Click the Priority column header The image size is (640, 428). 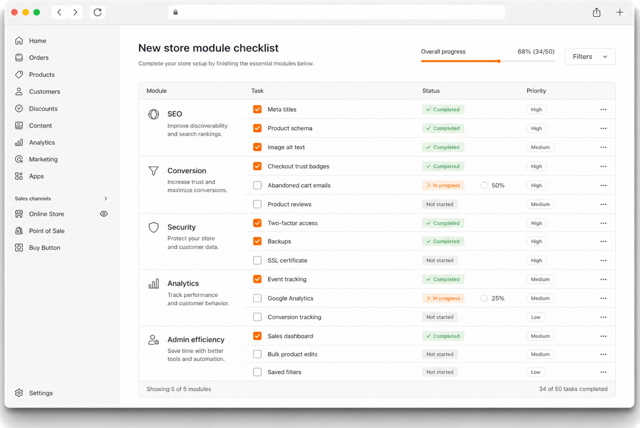point(536,91)
